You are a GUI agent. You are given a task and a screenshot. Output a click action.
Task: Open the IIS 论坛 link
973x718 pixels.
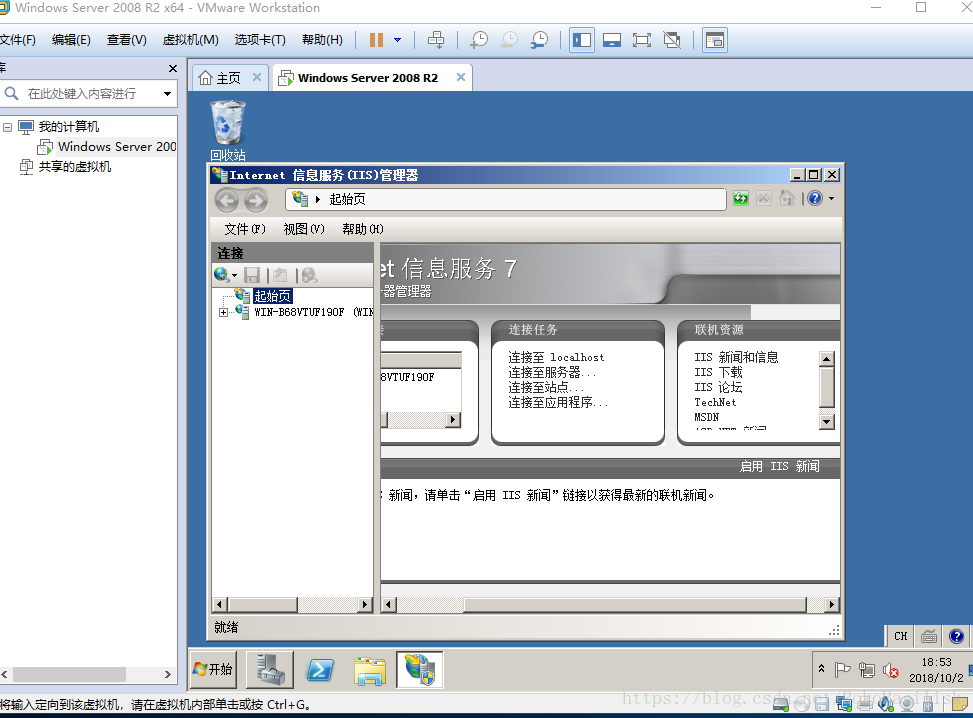click(x=718, y=387)
